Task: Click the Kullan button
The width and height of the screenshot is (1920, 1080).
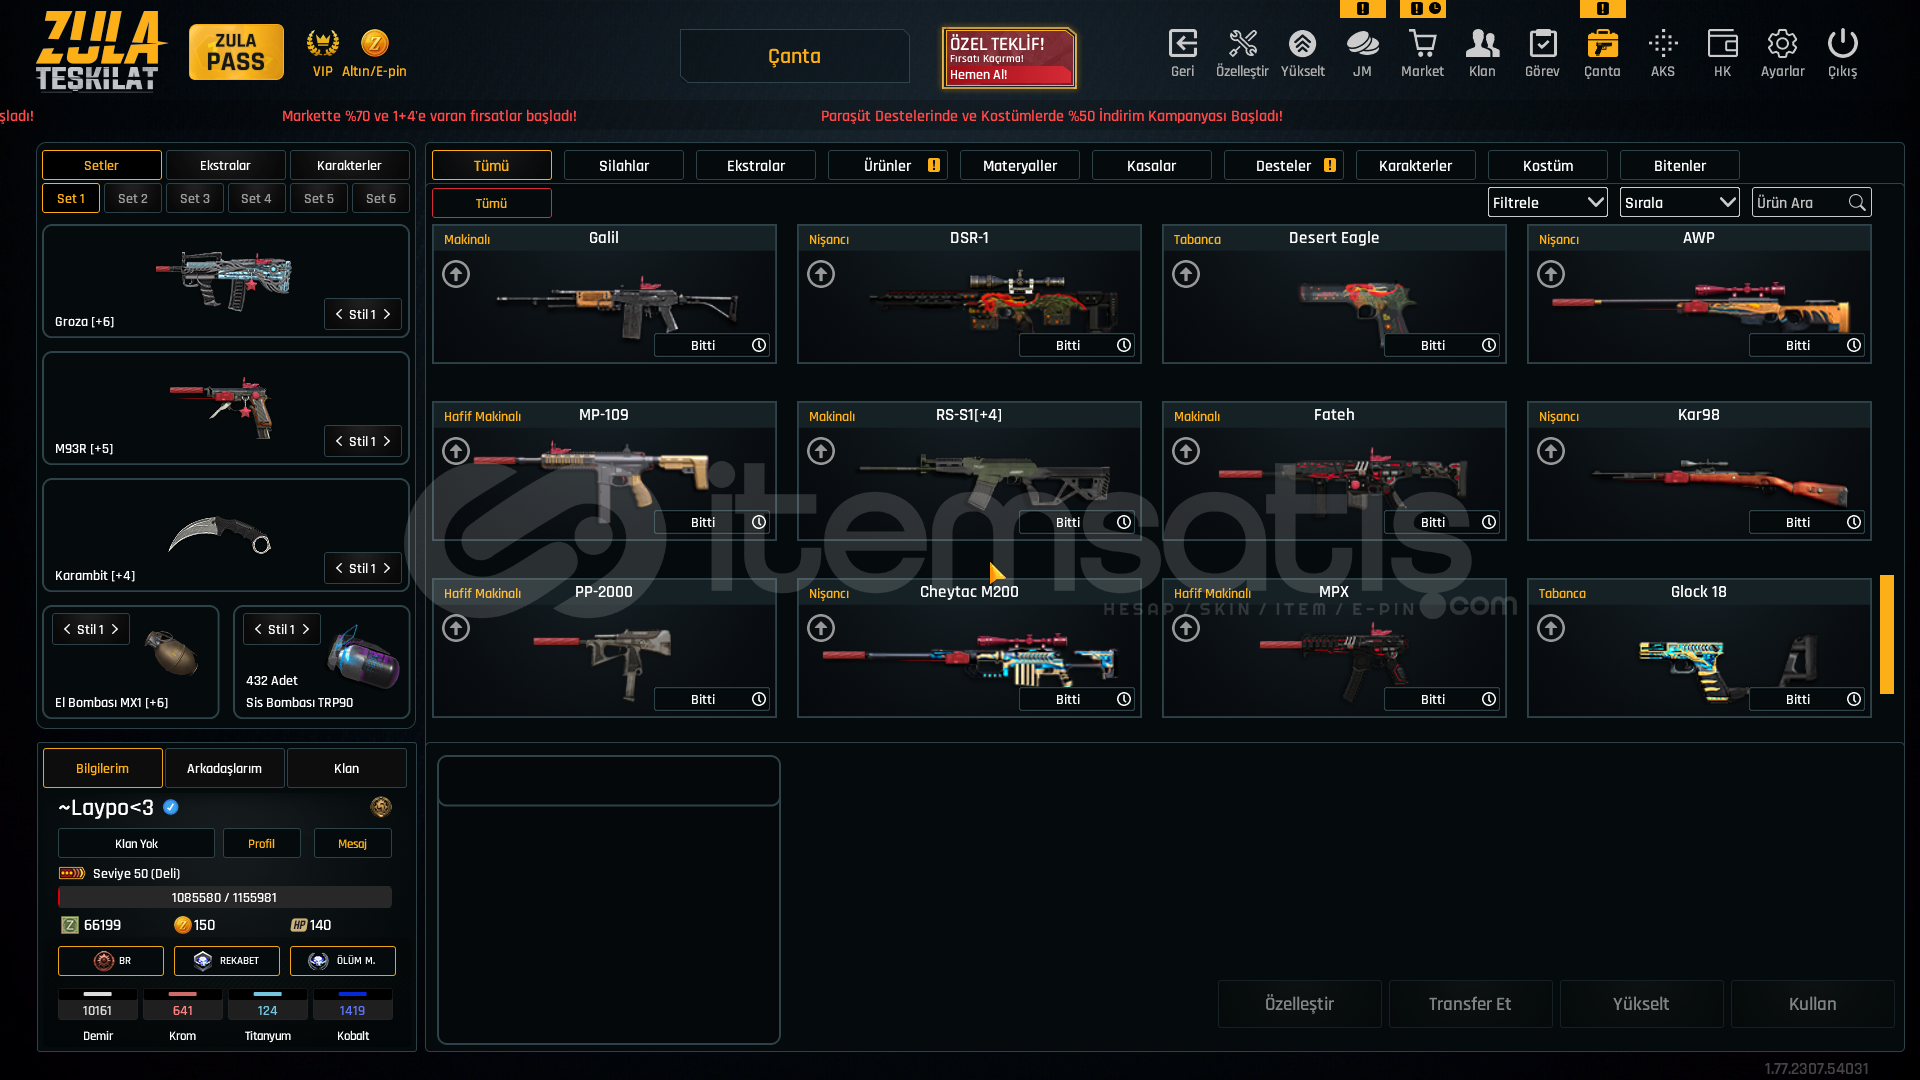Action: pyautogui.click(x=1812, y=1004)
